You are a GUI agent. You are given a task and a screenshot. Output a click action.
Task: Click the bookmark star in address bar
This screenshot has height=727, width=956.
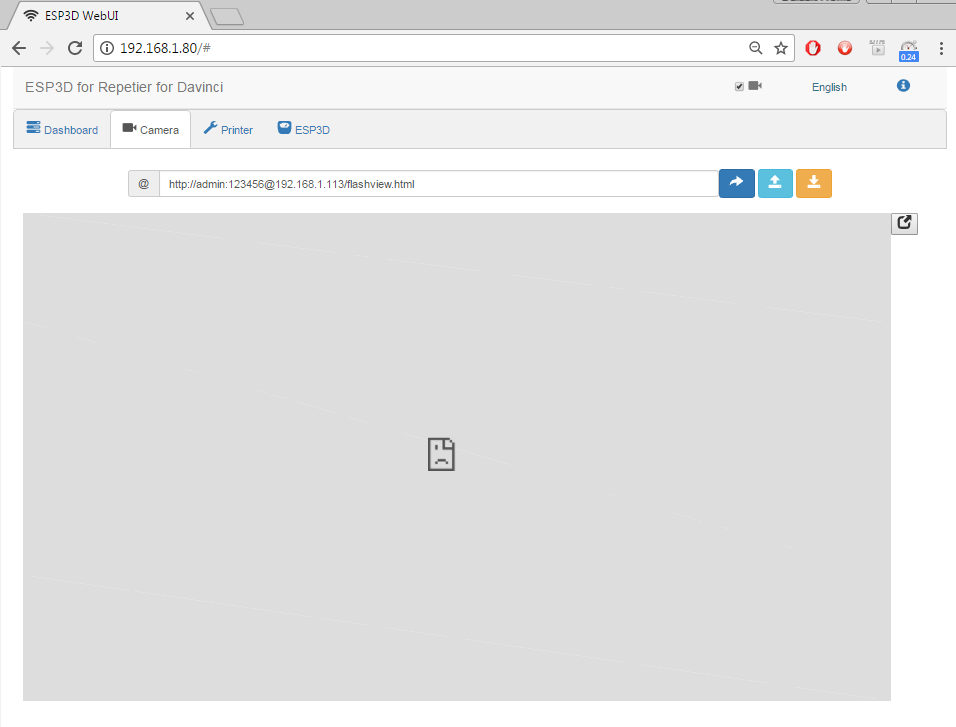coord(781,48)
